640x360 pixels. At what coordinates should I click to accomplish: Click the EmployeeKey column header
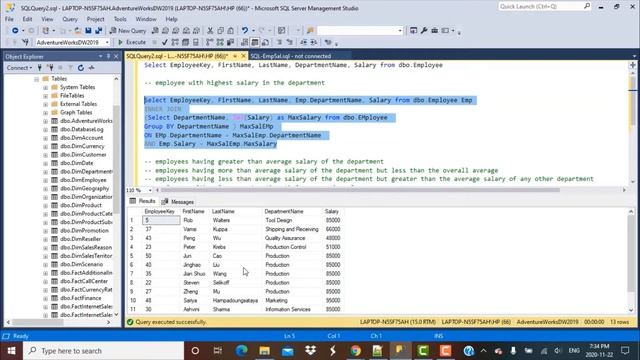click(x=159, y=211)
